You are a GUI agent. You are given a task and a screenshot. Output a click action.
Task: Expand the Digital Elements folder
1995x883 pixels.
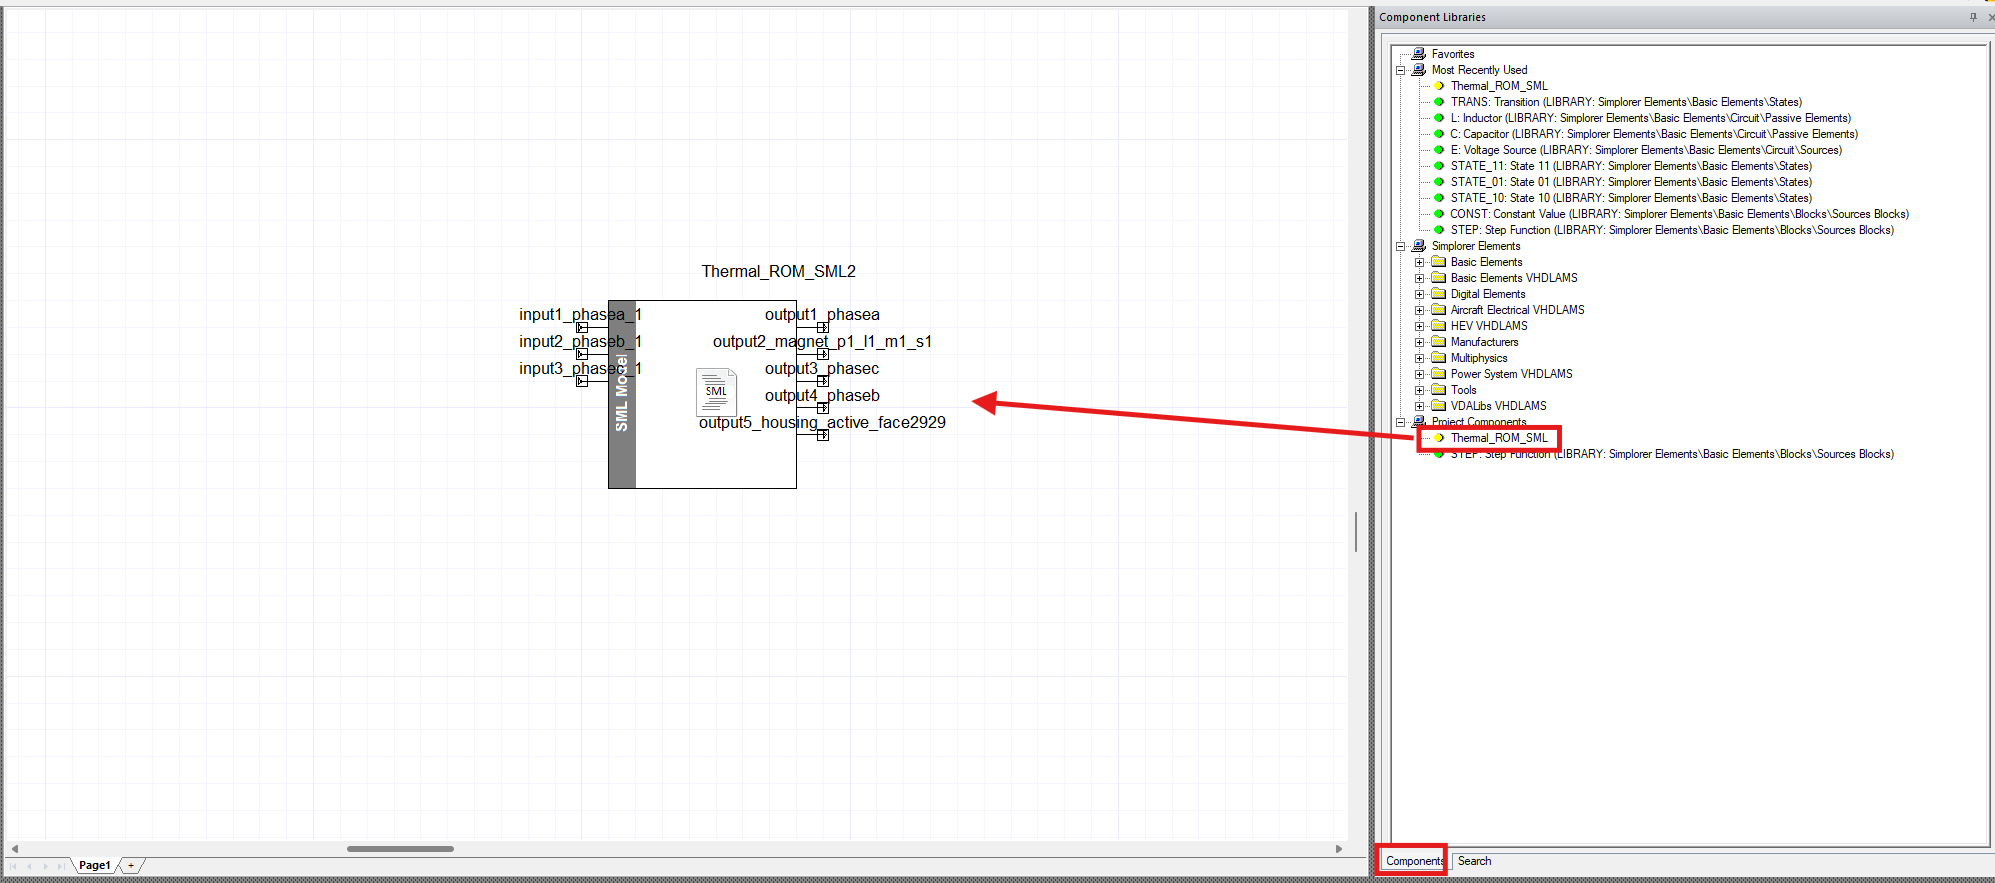coord(1419,294)
